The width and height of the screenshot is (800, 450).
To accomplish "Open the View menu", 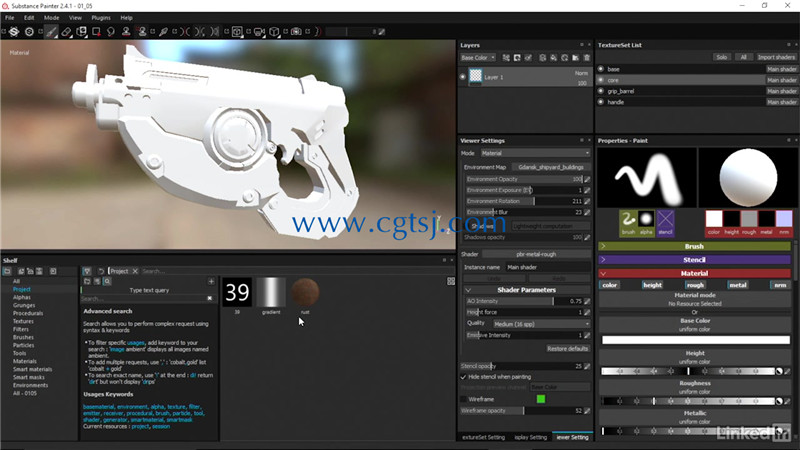I will (x=76, y=17).
